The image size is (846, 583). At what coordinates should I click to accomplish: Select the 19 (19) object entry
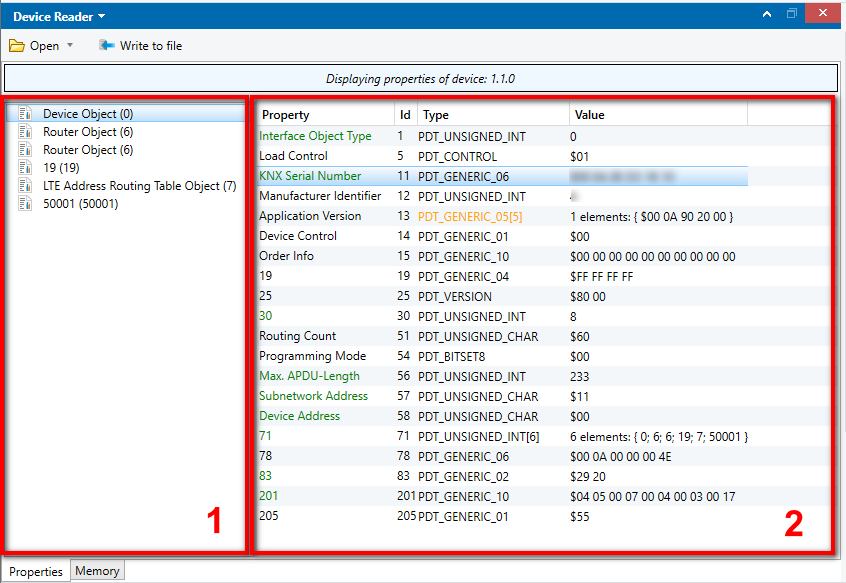click(61, 168)
